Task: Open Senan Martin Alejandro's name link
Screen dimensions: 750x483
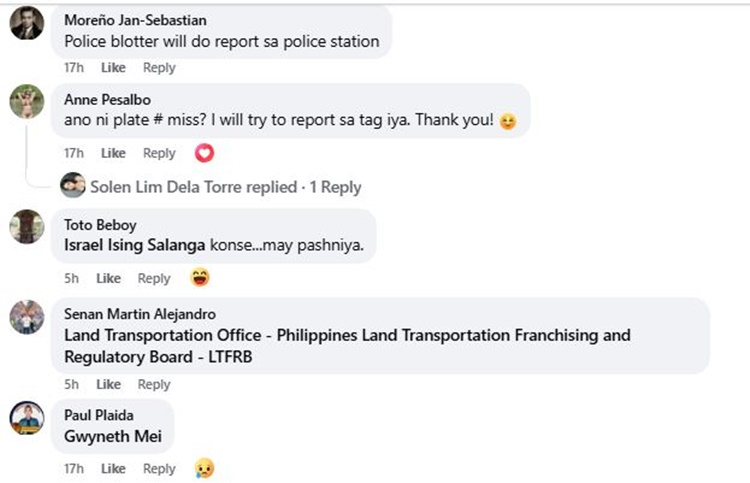Action: [x=139, y=314]
